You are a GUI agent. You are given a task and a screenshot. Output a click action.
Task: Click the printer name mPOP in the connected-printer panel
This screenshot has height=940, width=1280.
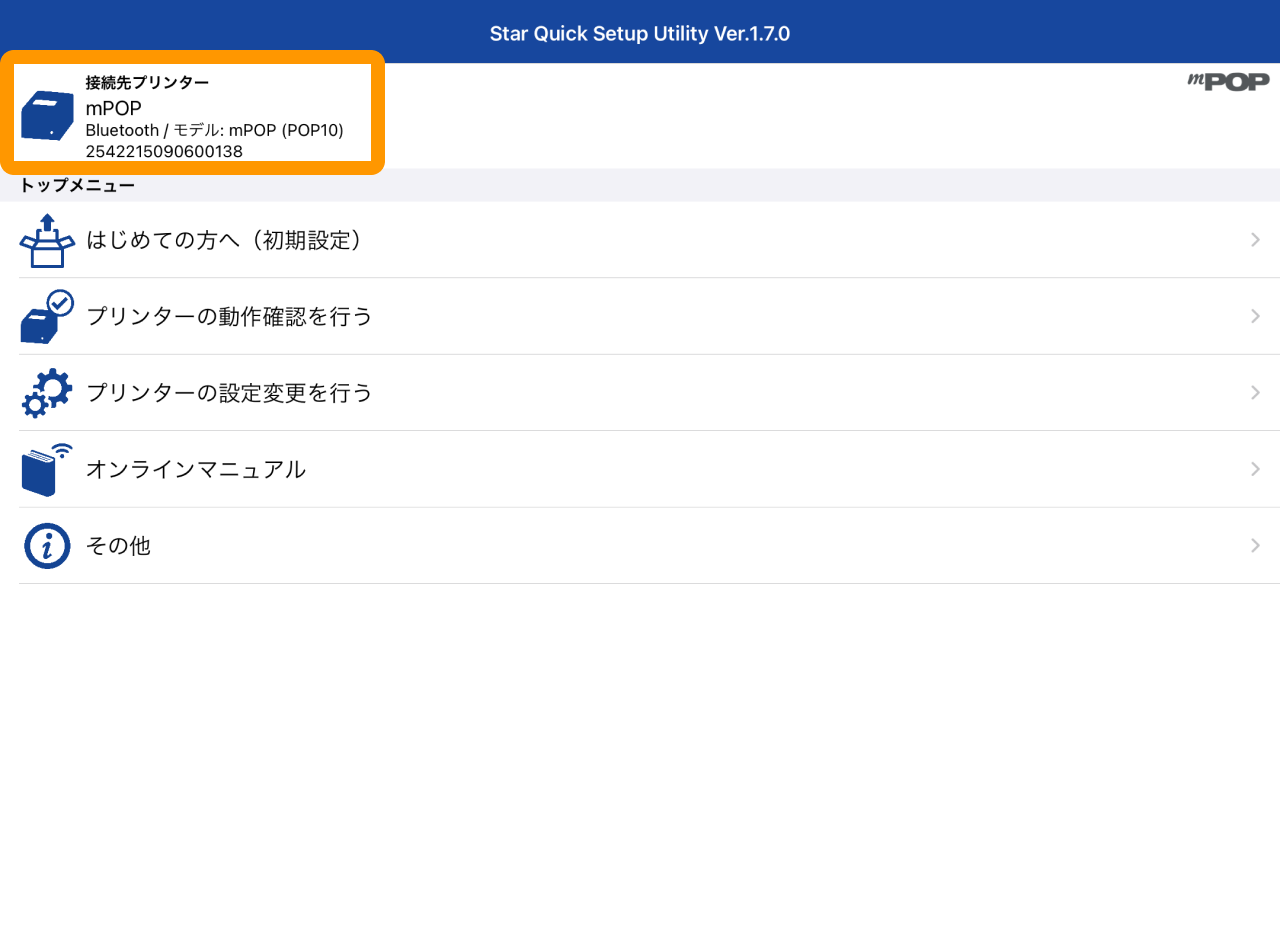pos(113,108)
